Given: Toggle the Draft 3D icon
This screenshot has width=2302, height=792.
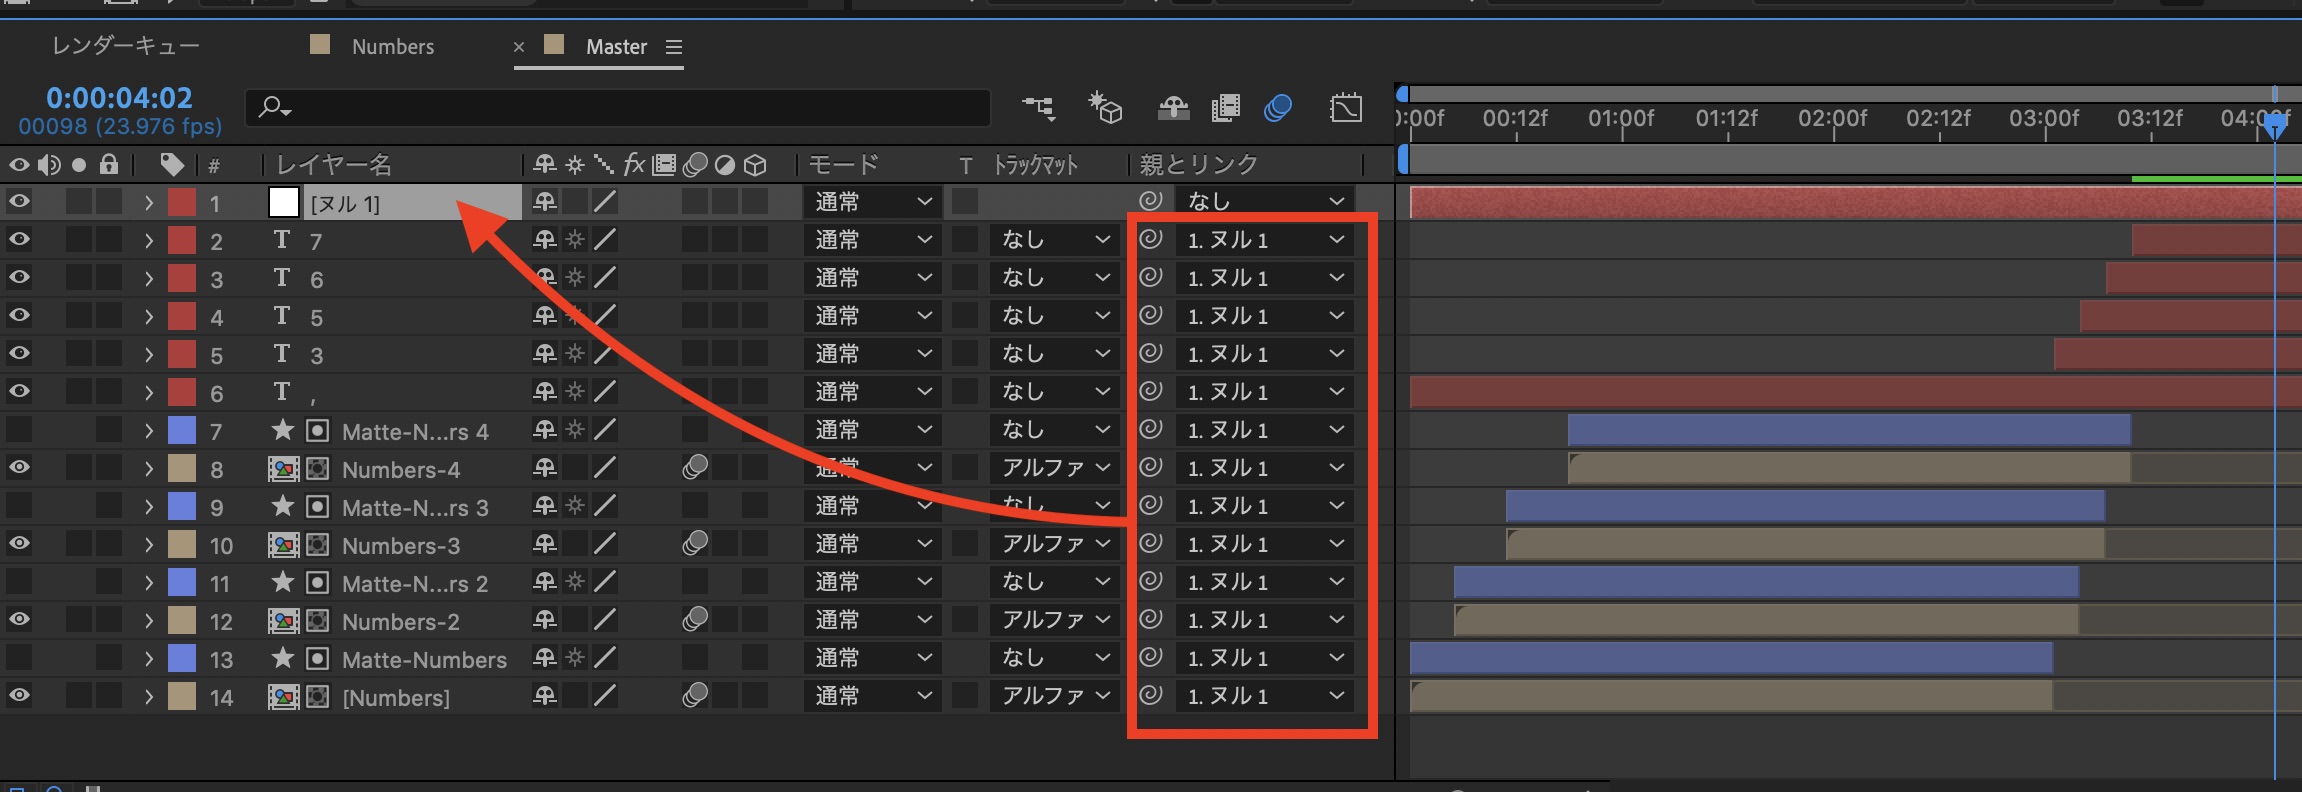Looking at the screenshot, I should tap(1105, 107).
